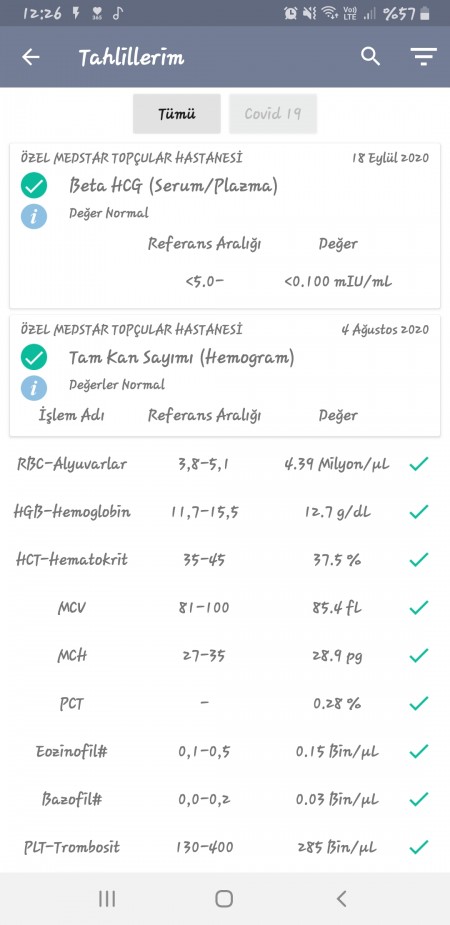
Task: Open the filter lines icon
Action: (423, 57)
